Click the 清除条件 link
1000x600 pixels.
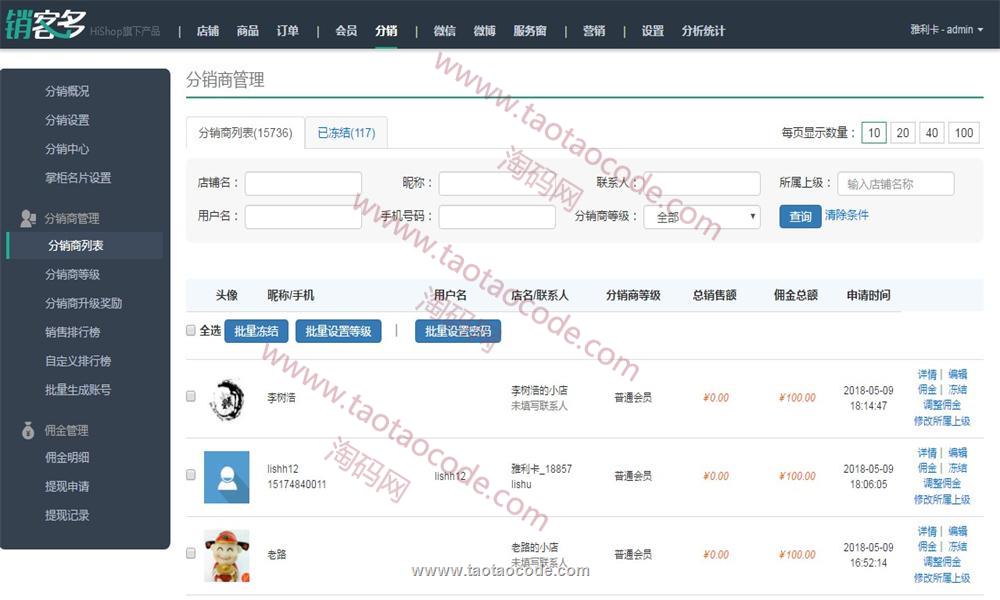tap(846, 215)
